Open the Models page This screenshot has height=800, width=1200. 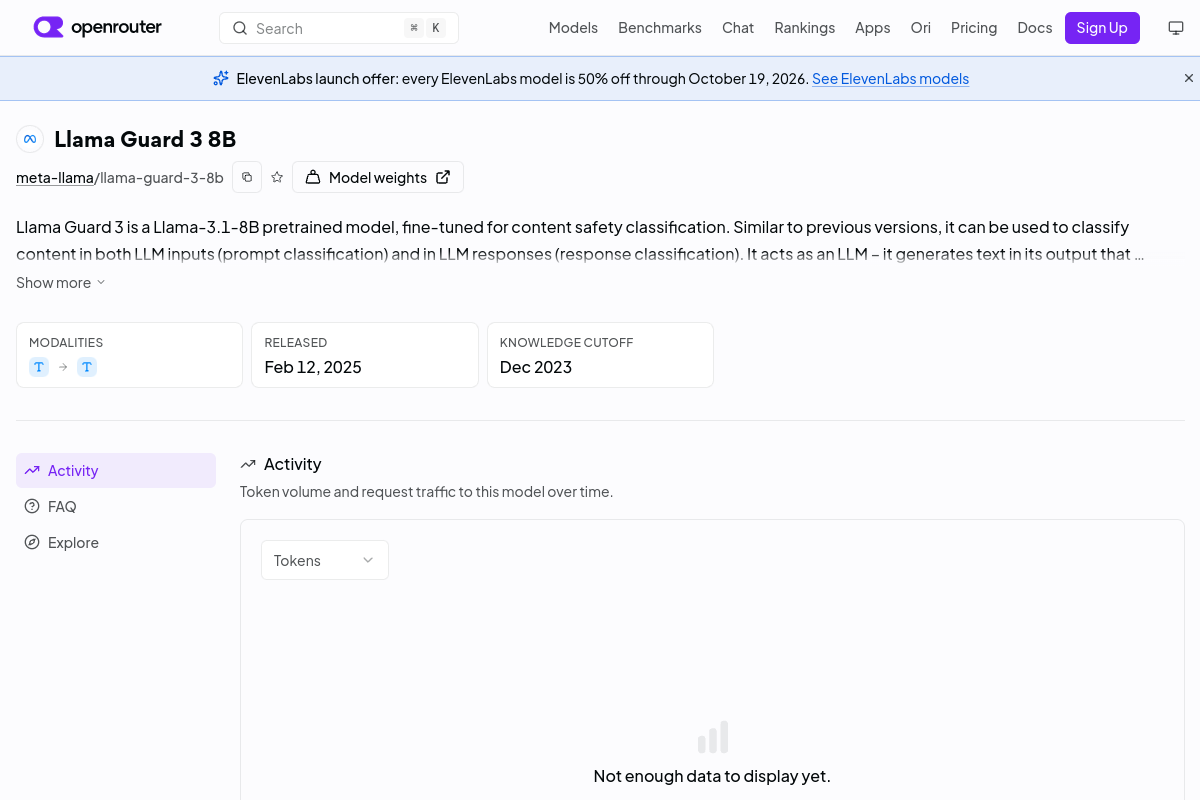click(x=573, y=28)
